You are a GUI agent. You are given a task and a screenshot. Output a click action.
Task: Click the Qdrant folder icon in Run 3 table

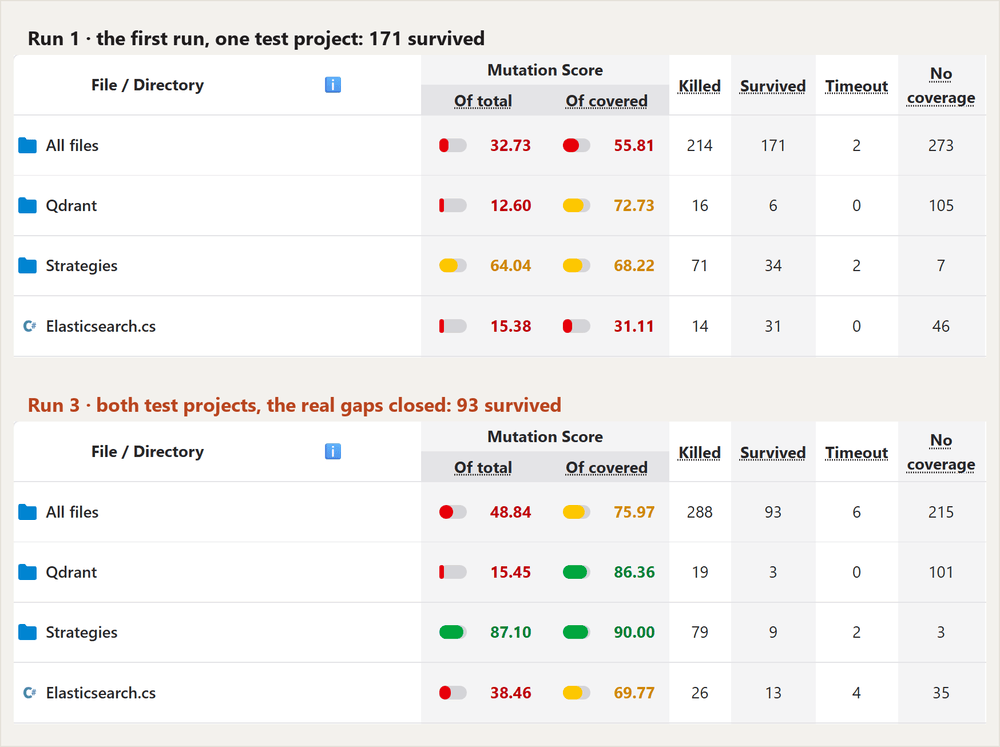(x=27, y=572)
